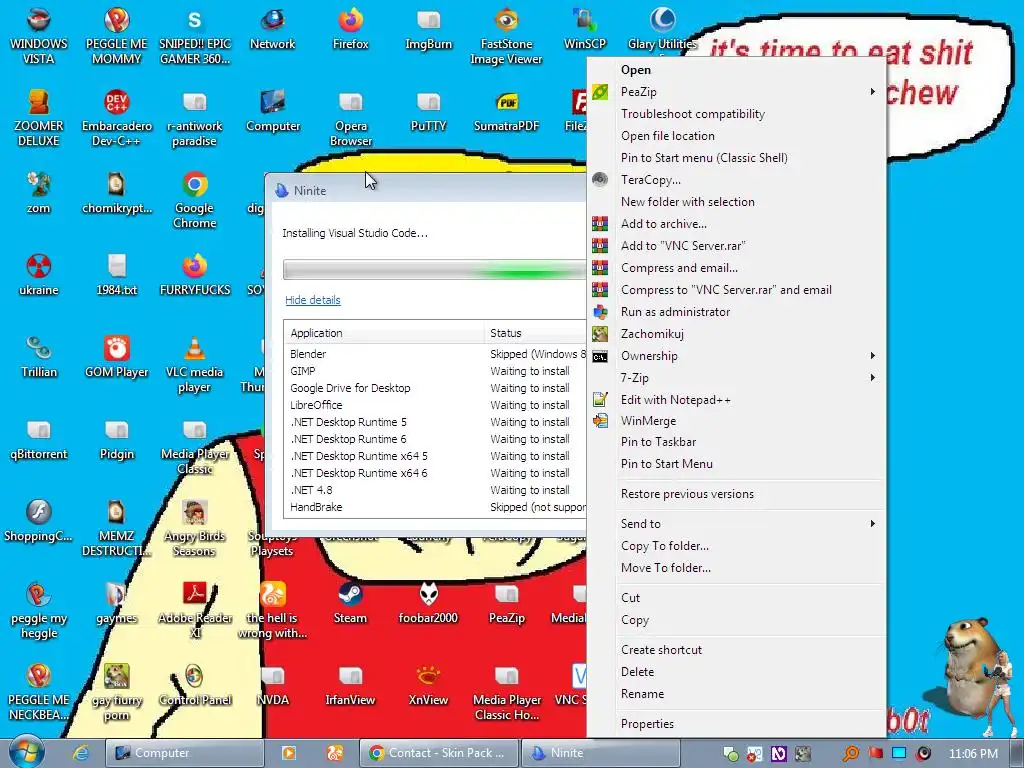This screenshot has height=768, width=1024.
Task: Open the Windows Start orb
Action: (x=26, y=752)
